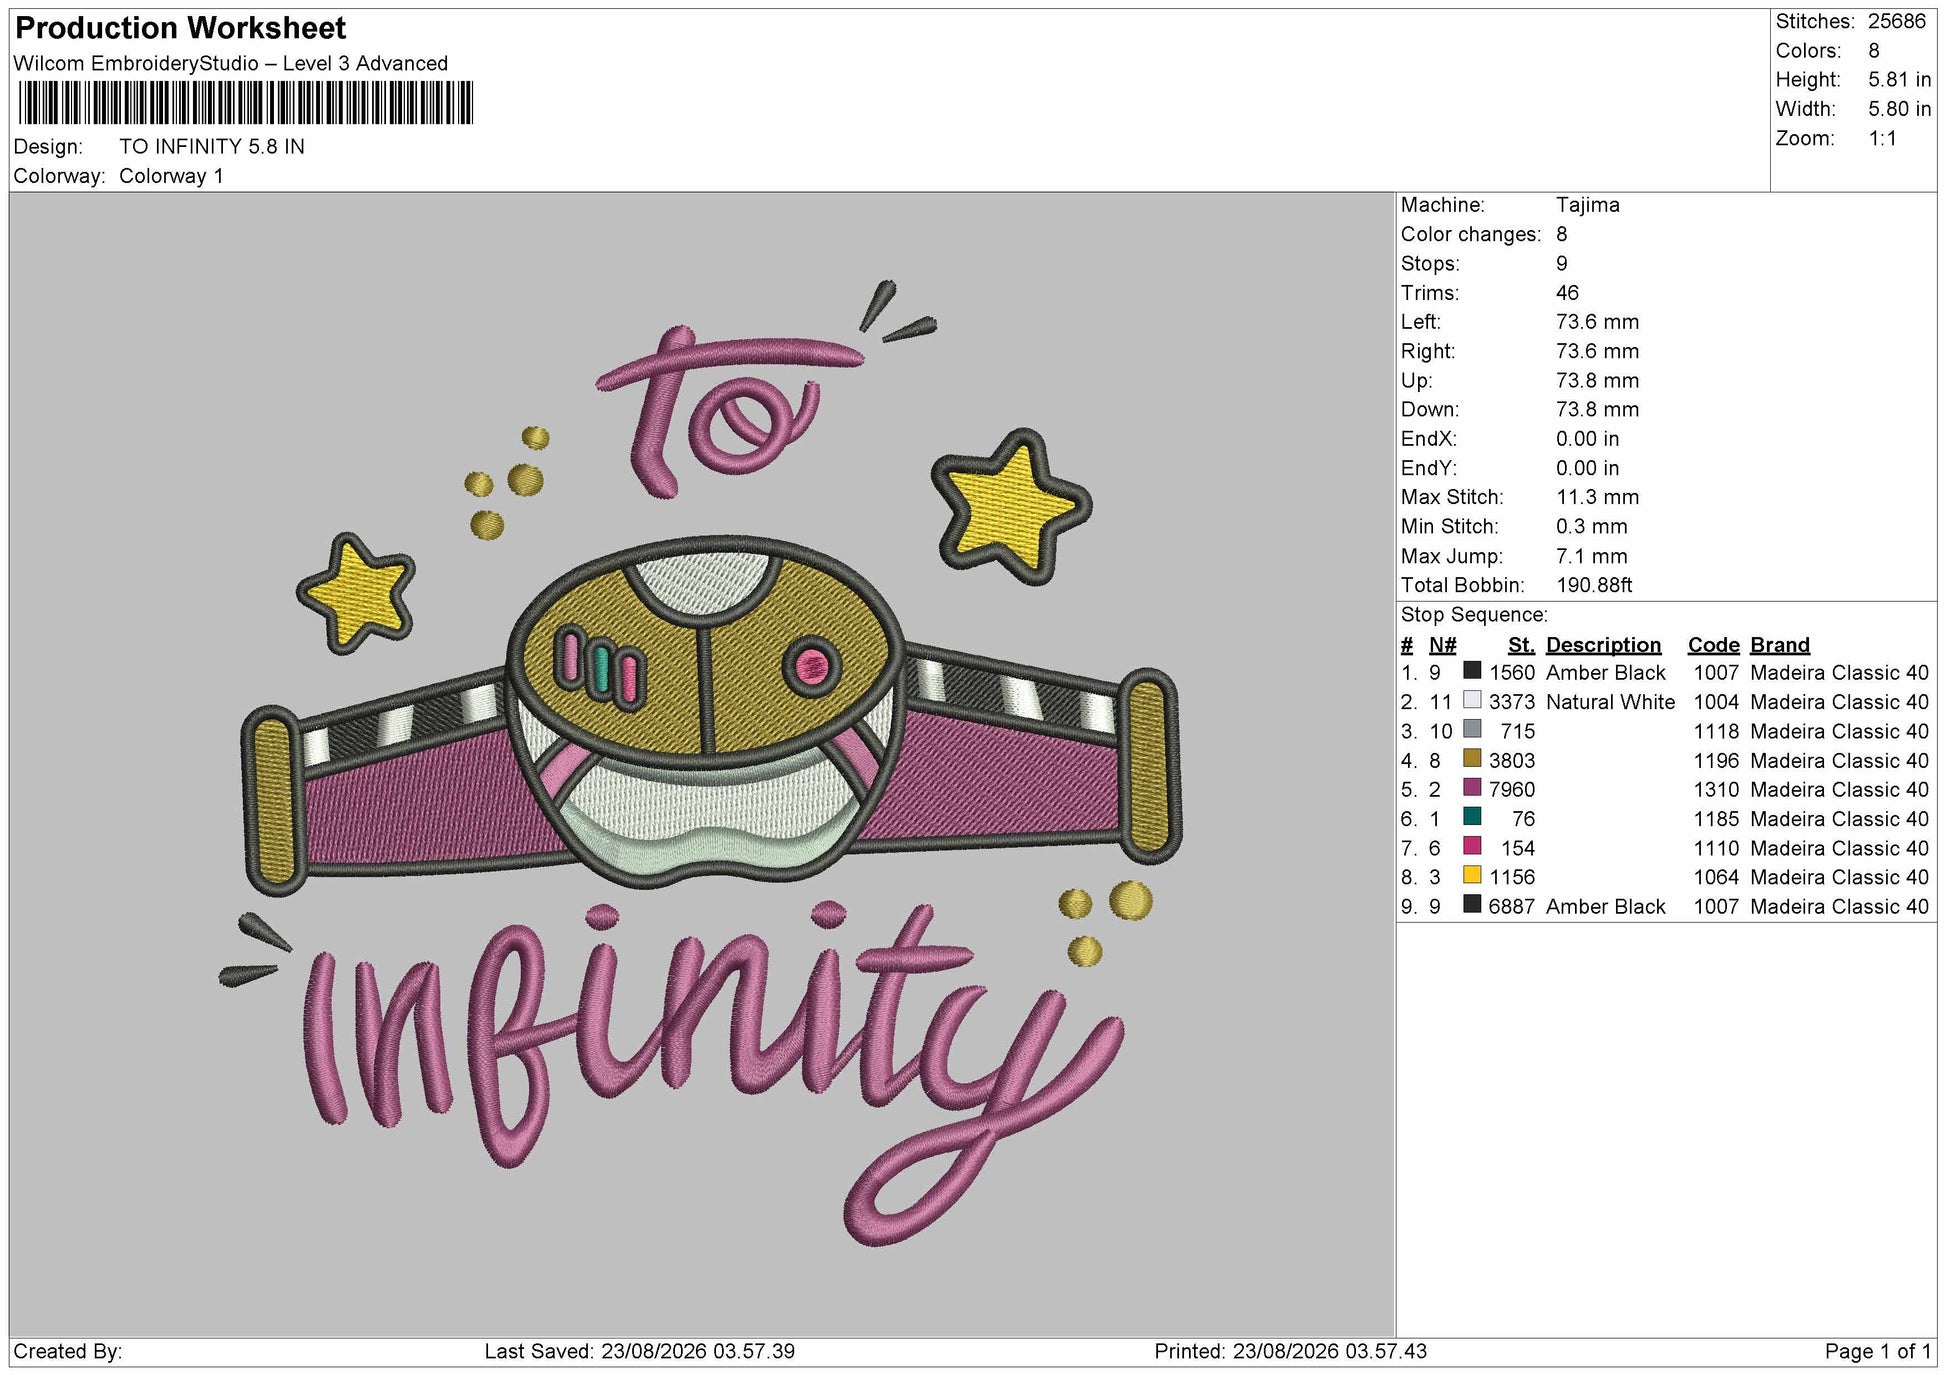Click the Down value 73.8 mm
This screenshot has height=1375, width=1946.
pos(1597,409)
